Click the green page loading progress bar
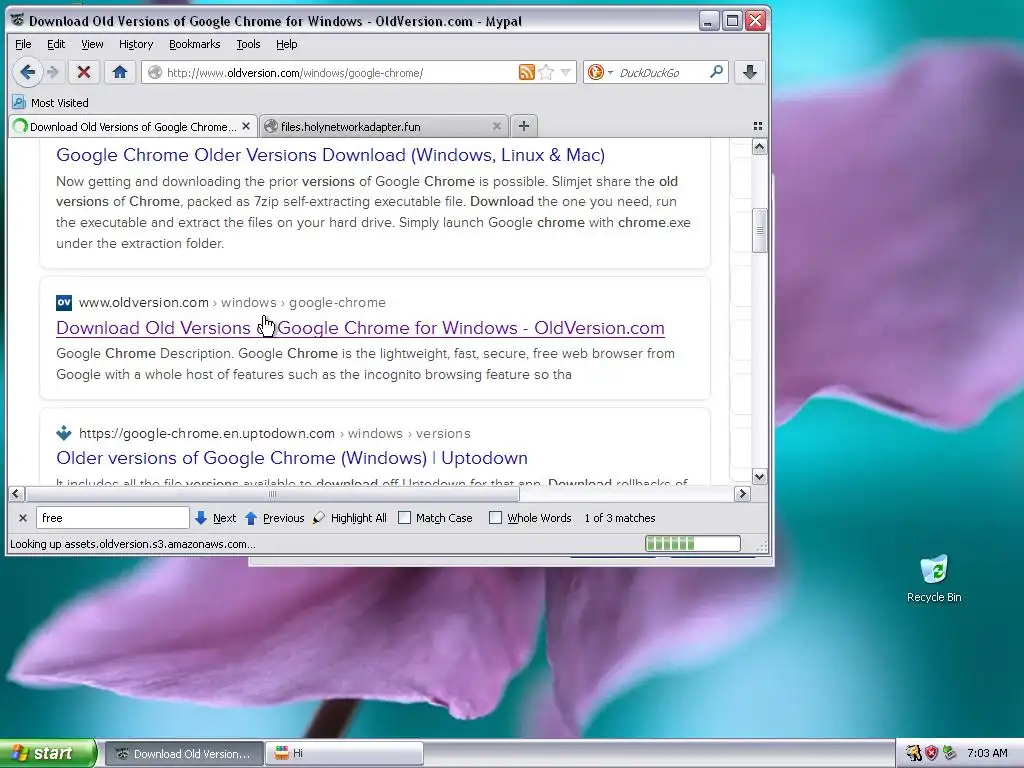The image size is (1024, 768). (693, 543)
